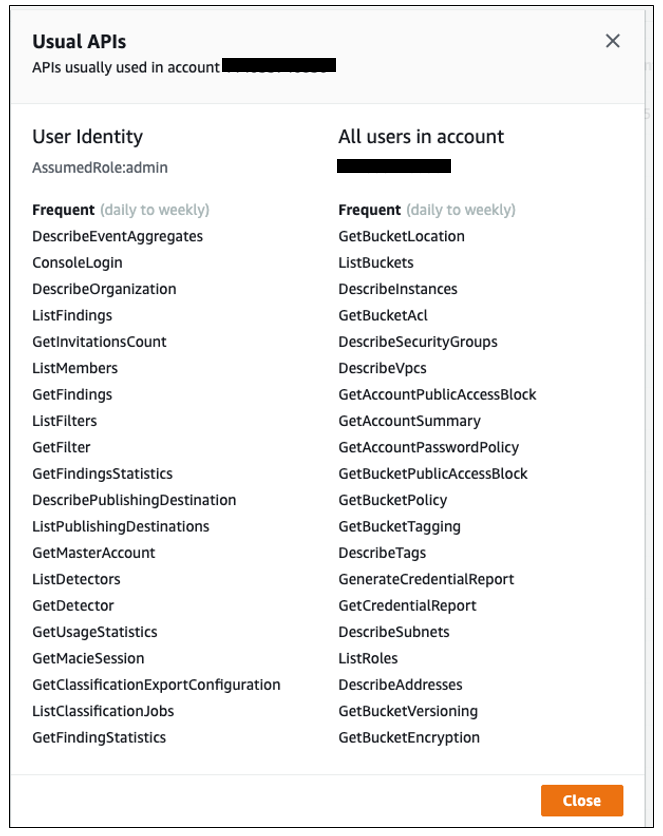The width and height of the screenshot is (663, 836).
Task: Select the redacted account number text
Action: point(394,166)
